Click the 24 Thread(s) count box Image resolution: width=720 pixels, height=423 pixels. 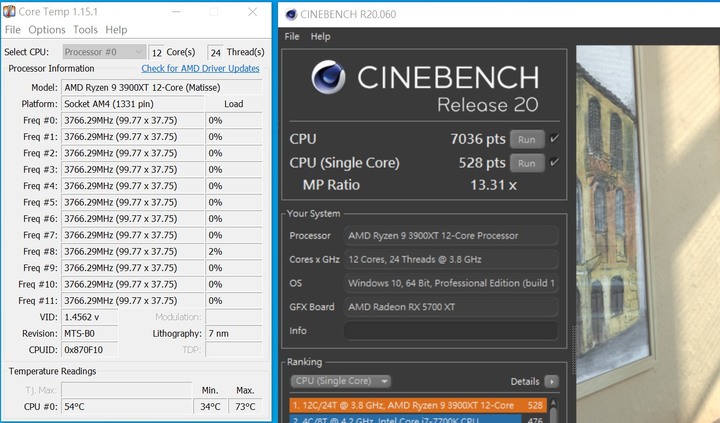[x=215, y=52]
